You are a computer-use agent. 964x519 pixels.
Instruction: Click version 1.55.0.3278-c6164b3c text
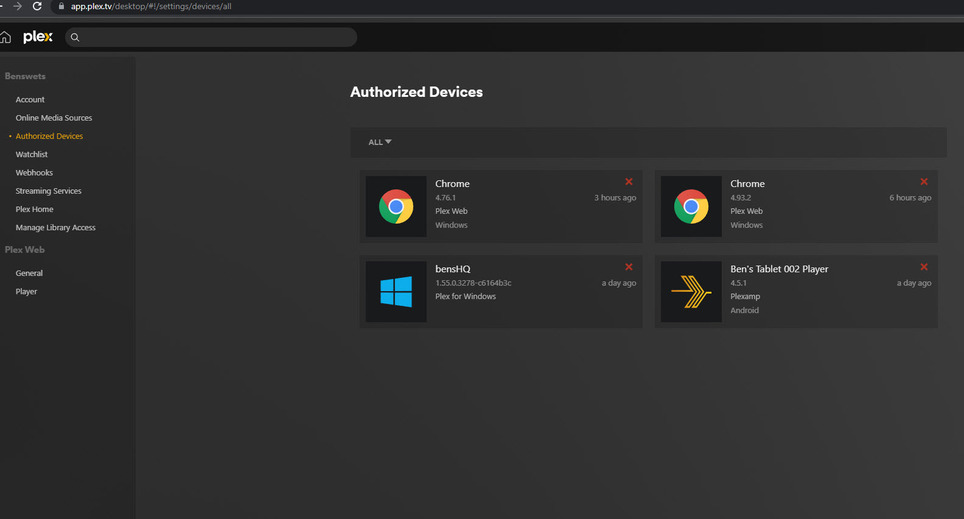[x=473, y=283]
